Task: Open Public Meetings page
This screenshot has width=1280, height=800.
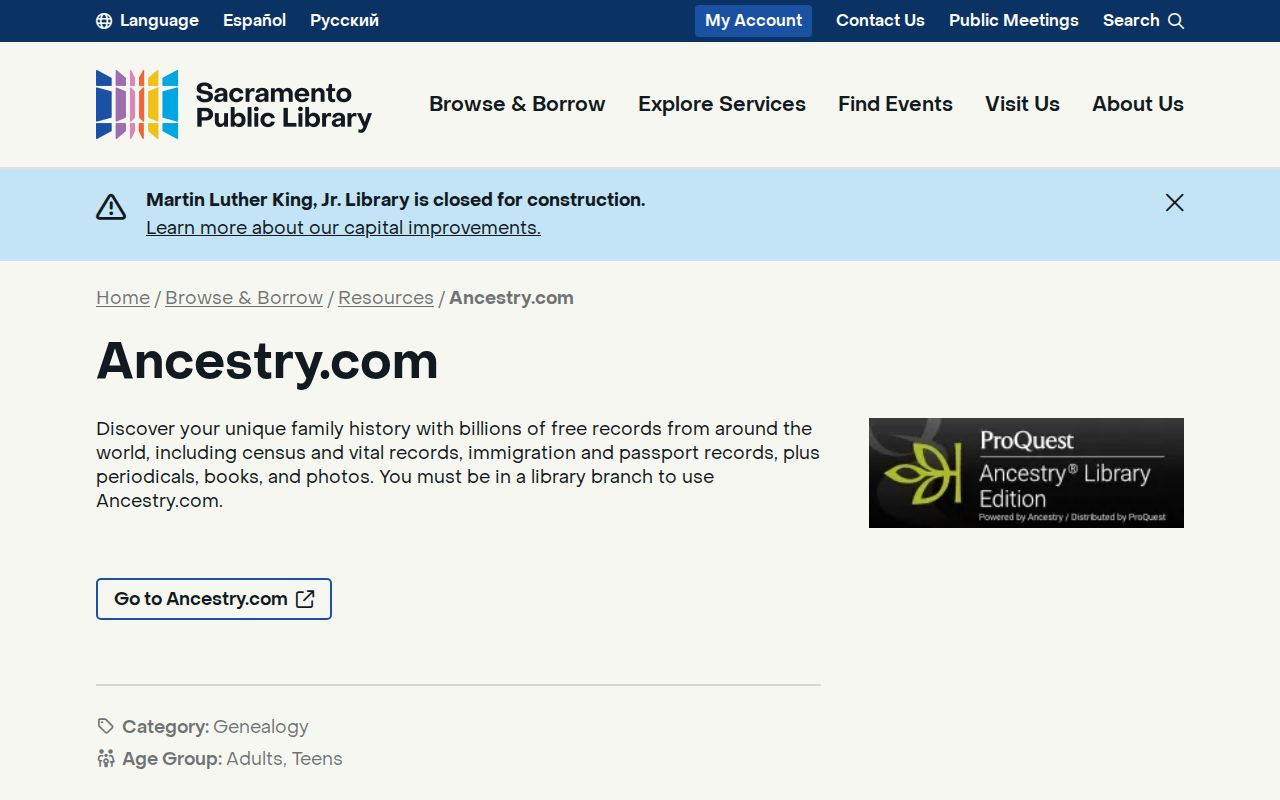Action: coord(1014,21)
